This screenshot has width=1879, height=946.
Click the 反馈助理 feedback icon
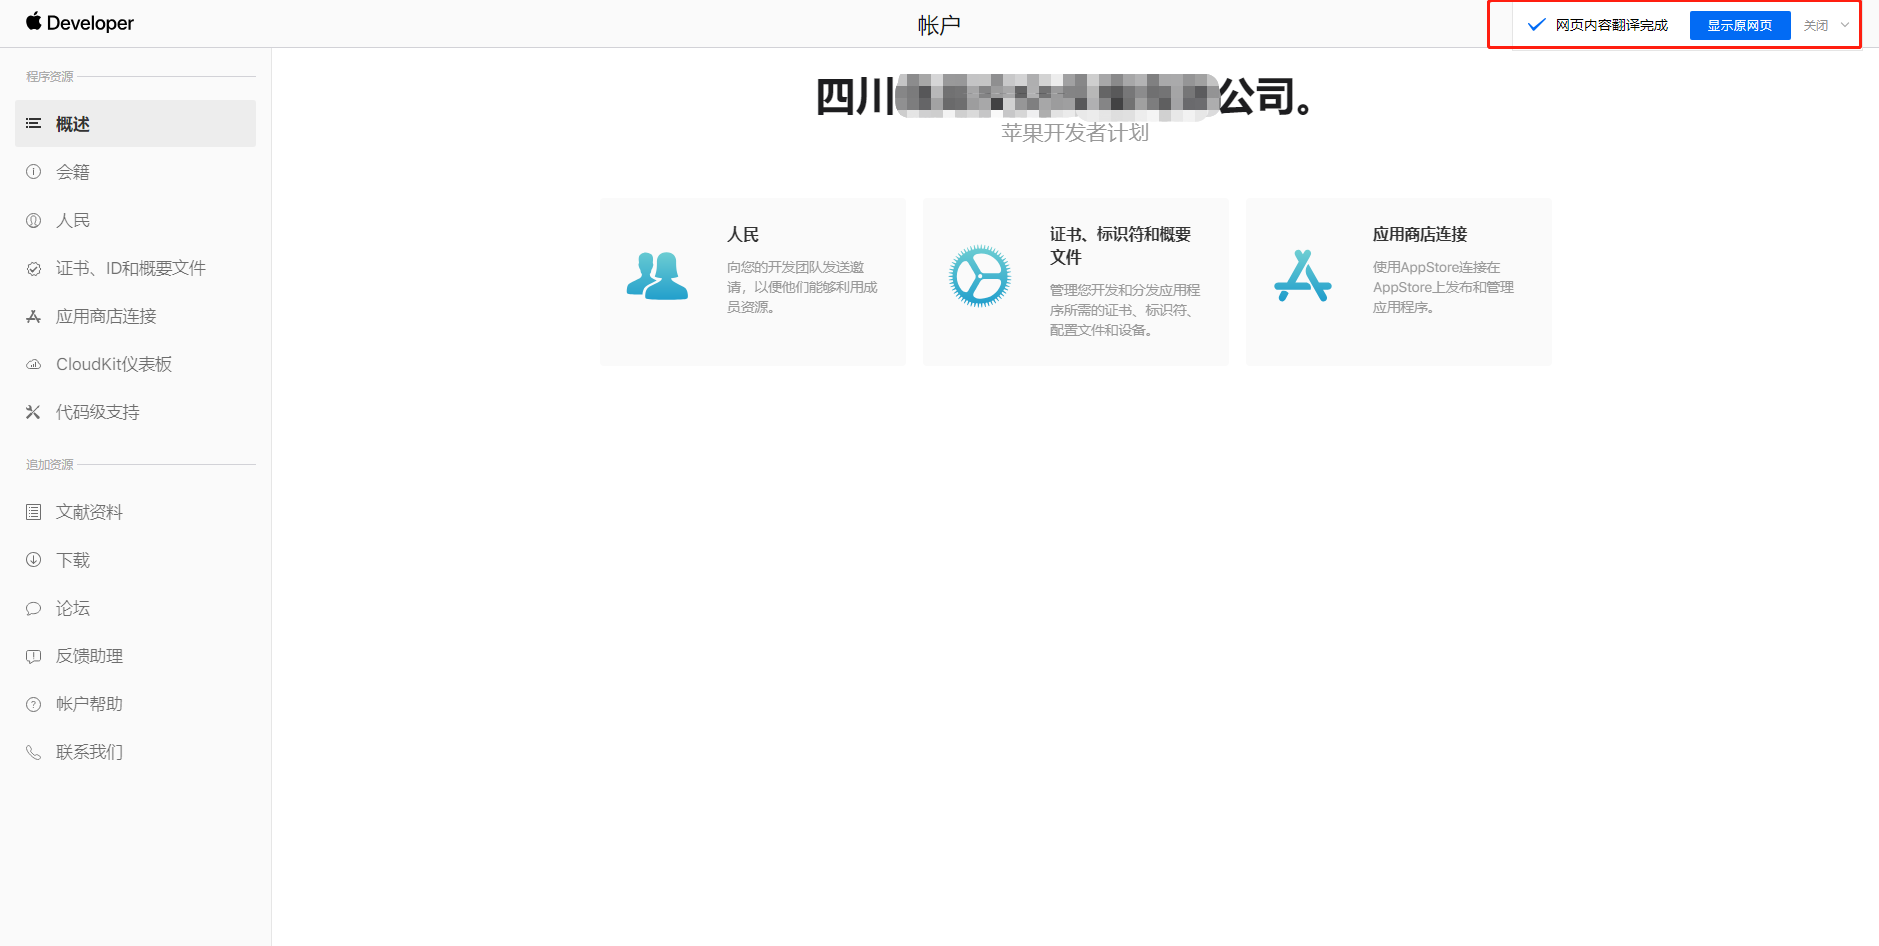[x=33, y=656]
